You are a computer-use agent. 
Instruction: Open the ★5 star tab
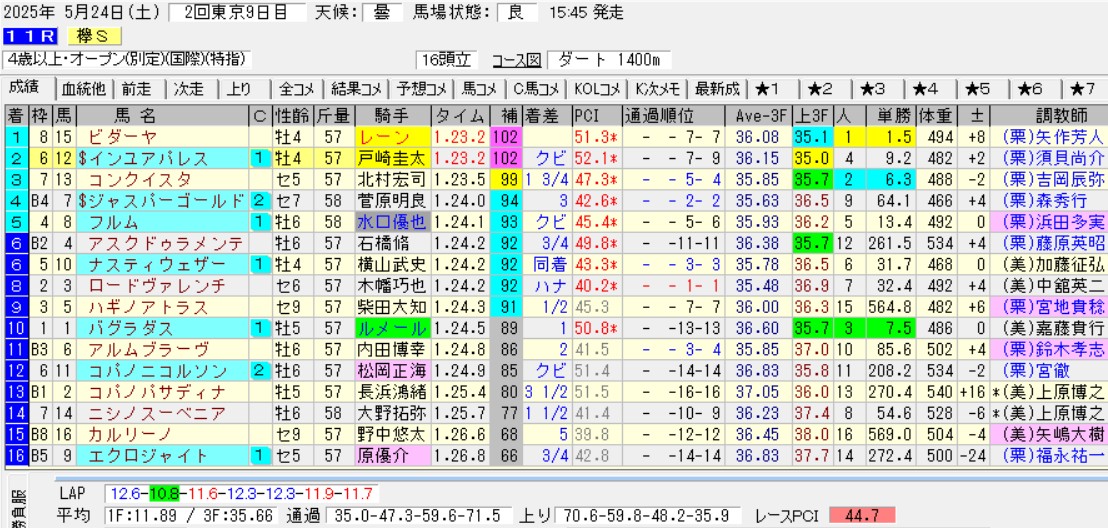pyautogui.click(x=977, y=88)
